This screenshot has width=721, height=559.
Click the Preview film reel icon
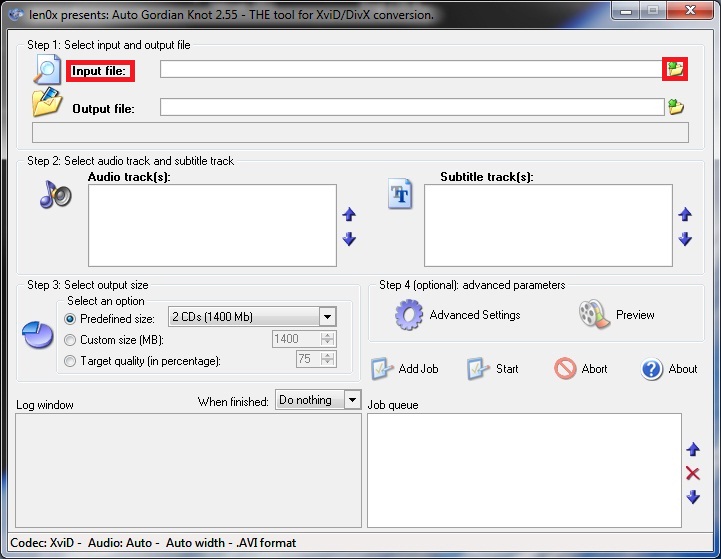click(594, 314)
